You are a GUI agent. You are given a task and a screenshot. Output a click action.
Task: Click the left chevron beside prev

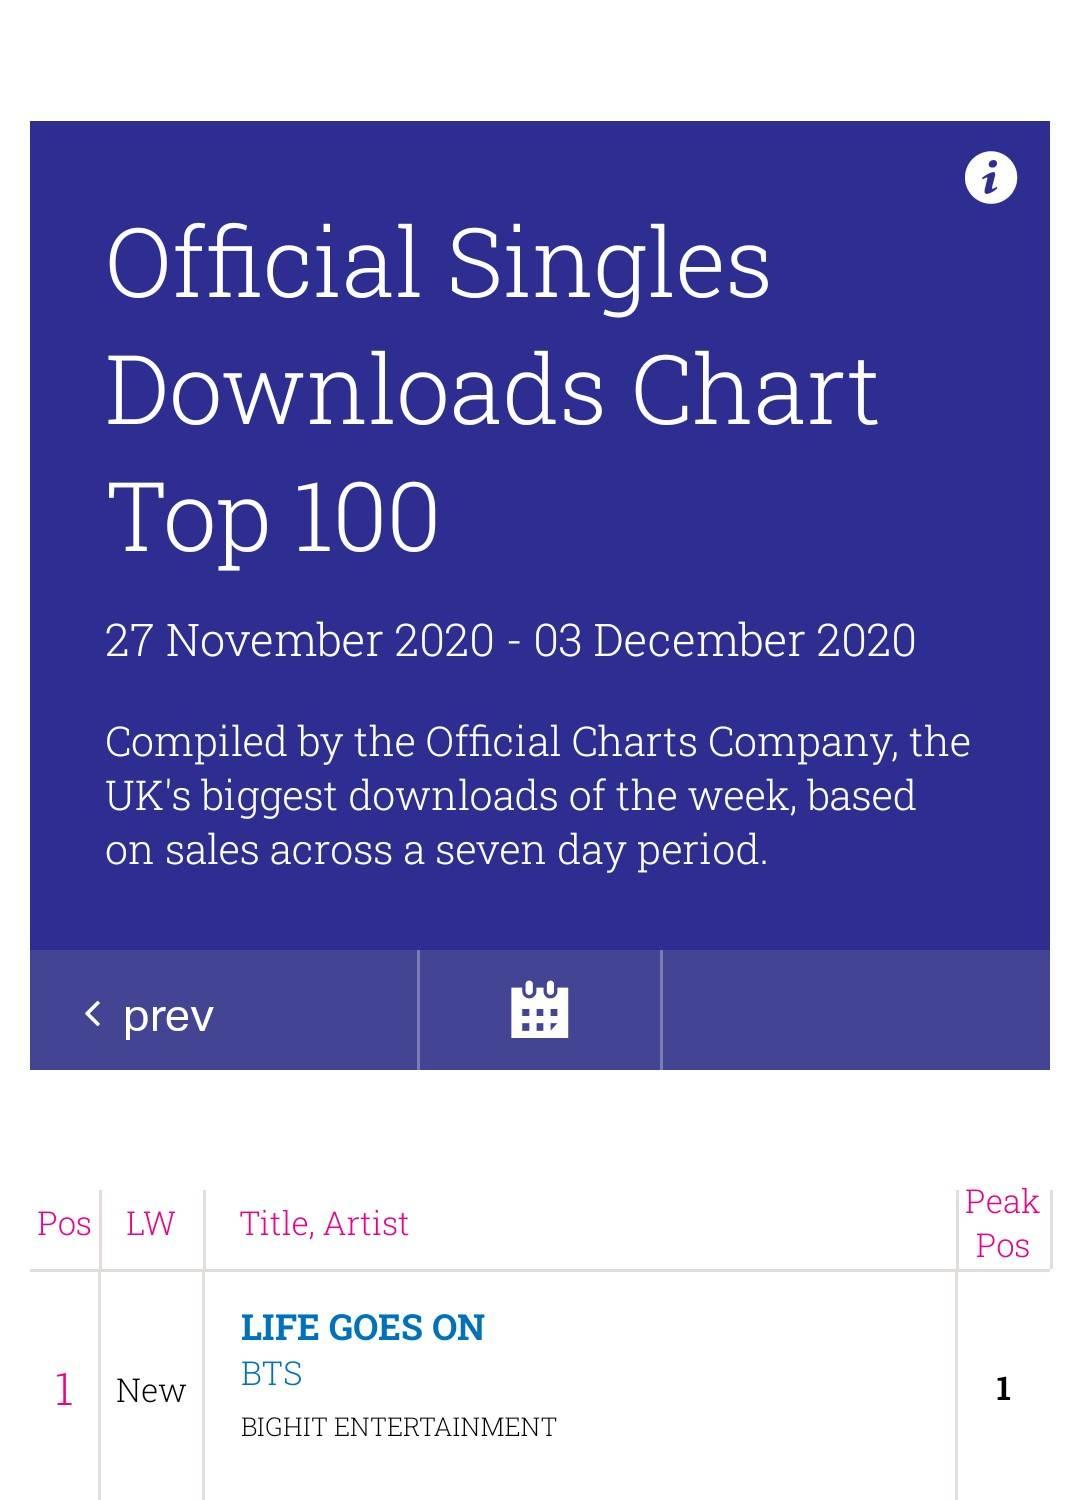(93, 1013)
